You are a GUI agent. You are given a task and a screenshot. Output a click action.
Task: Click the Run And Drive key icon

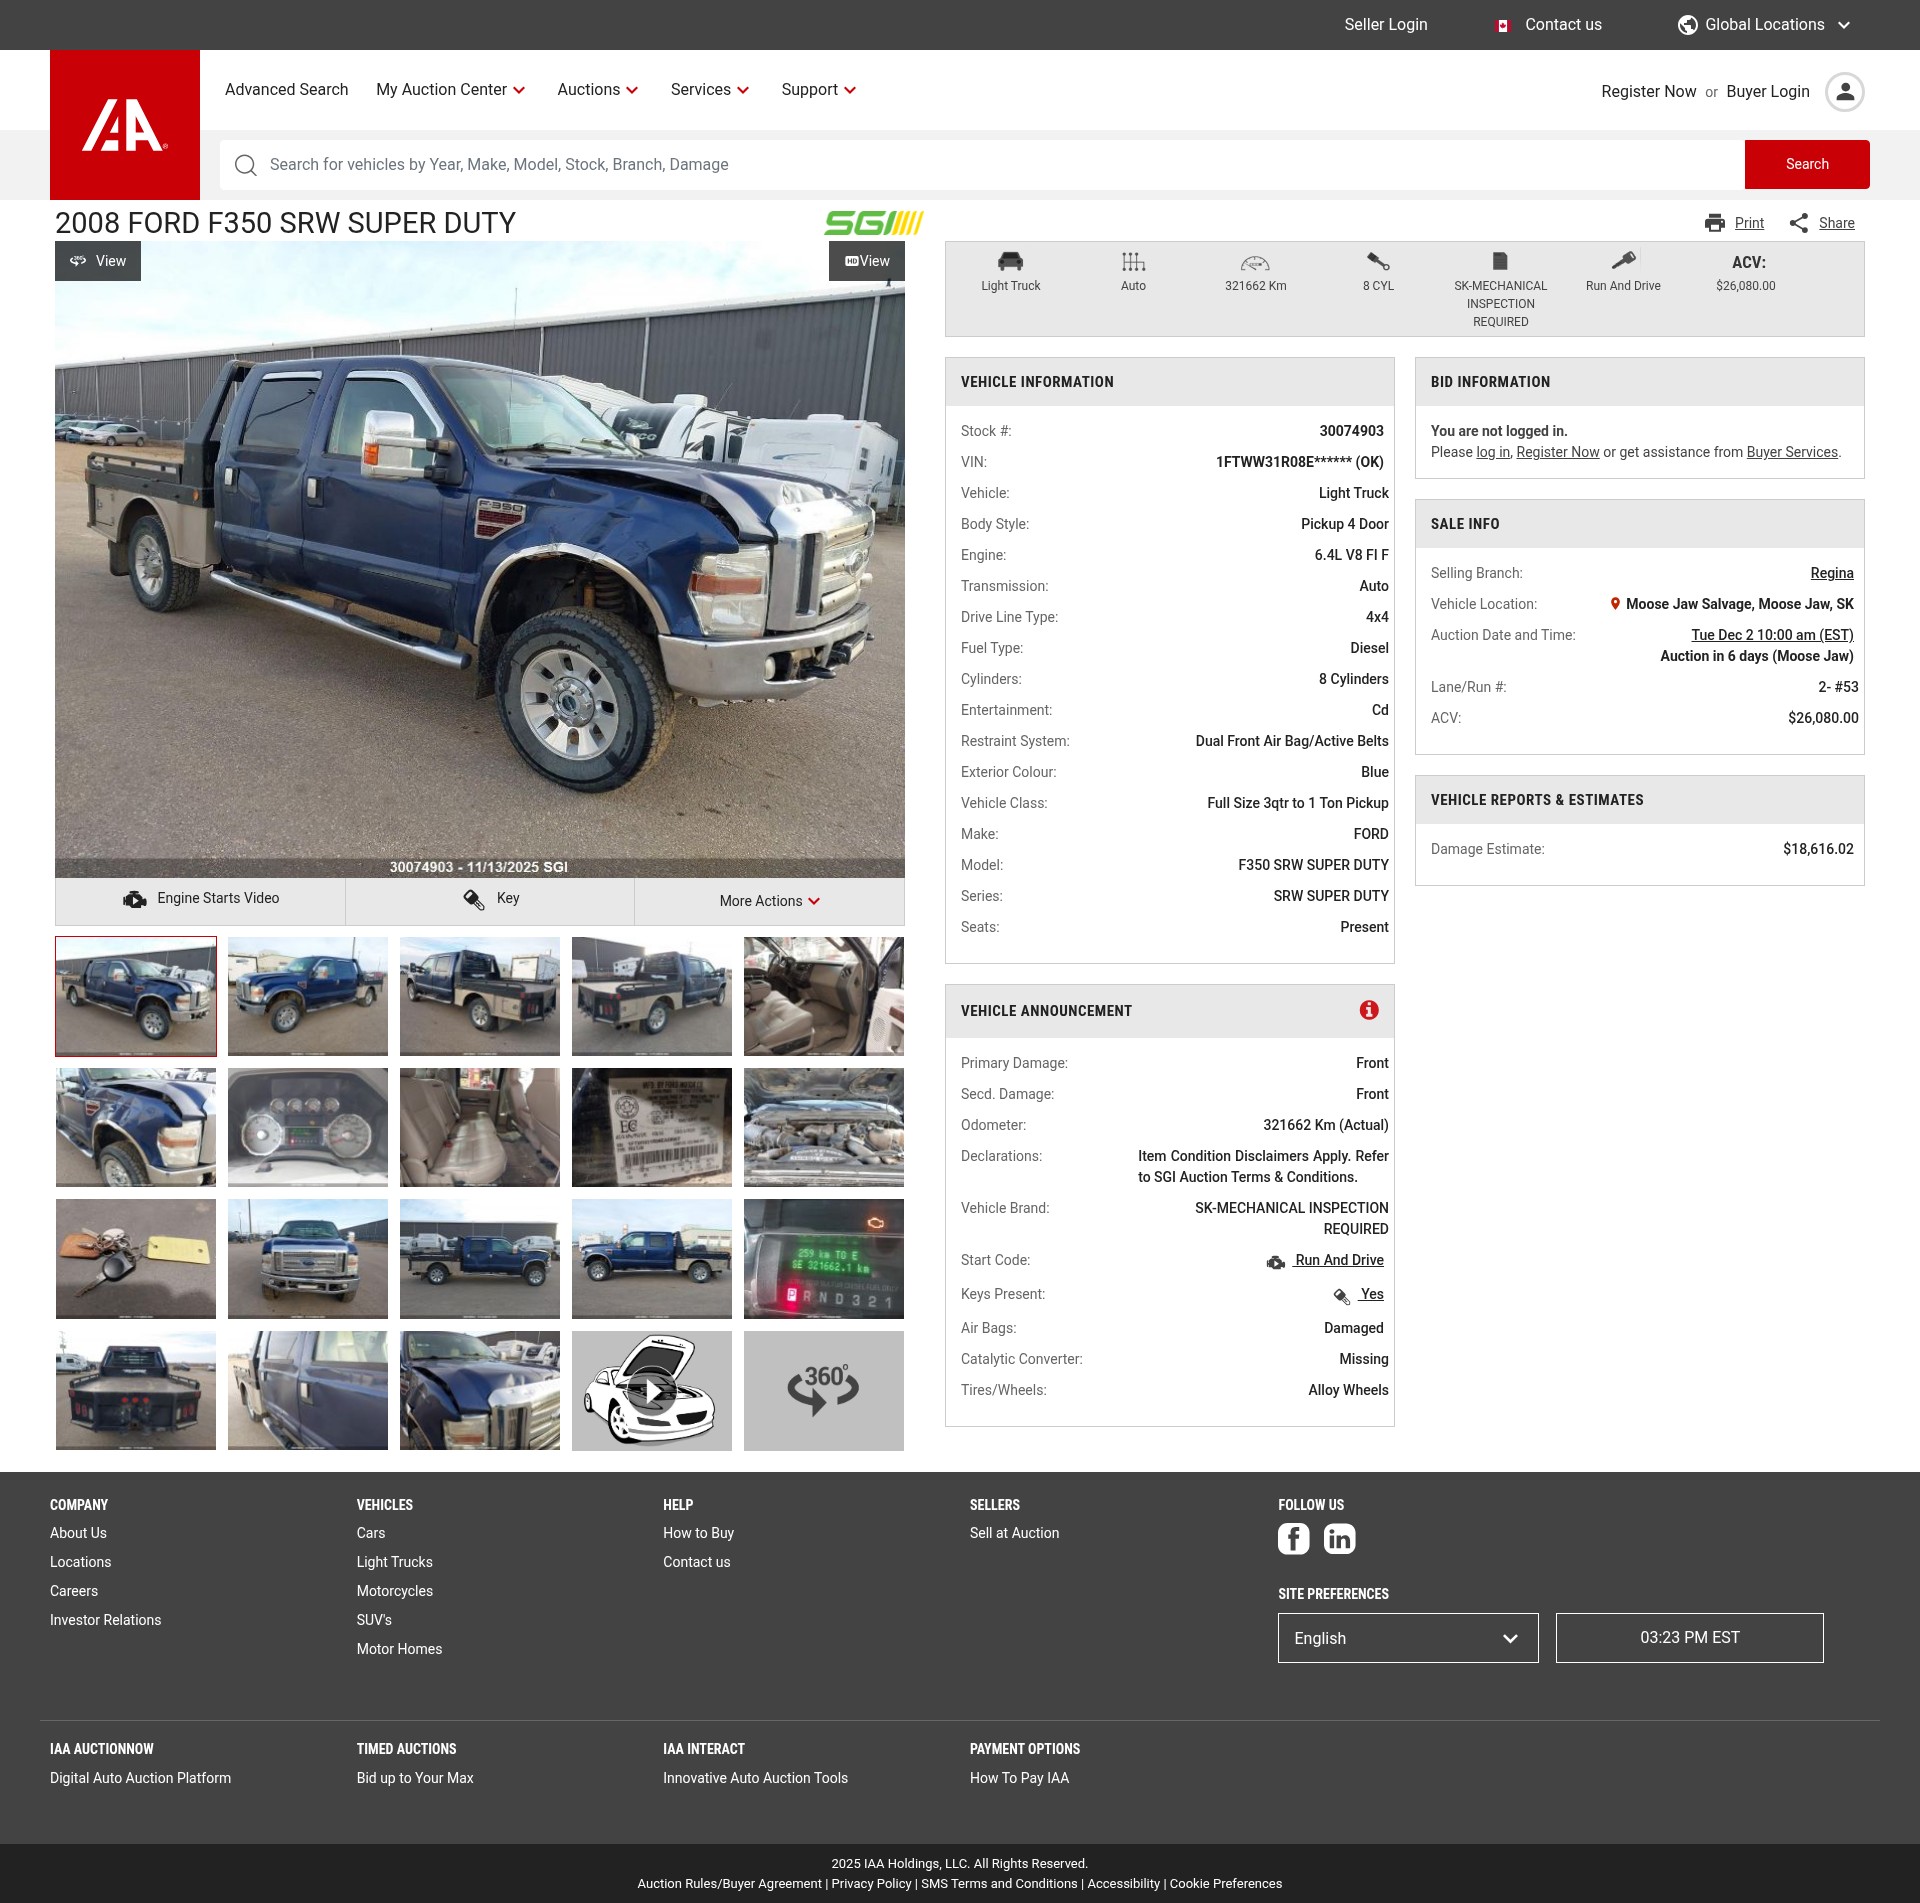pos(1623,261)
